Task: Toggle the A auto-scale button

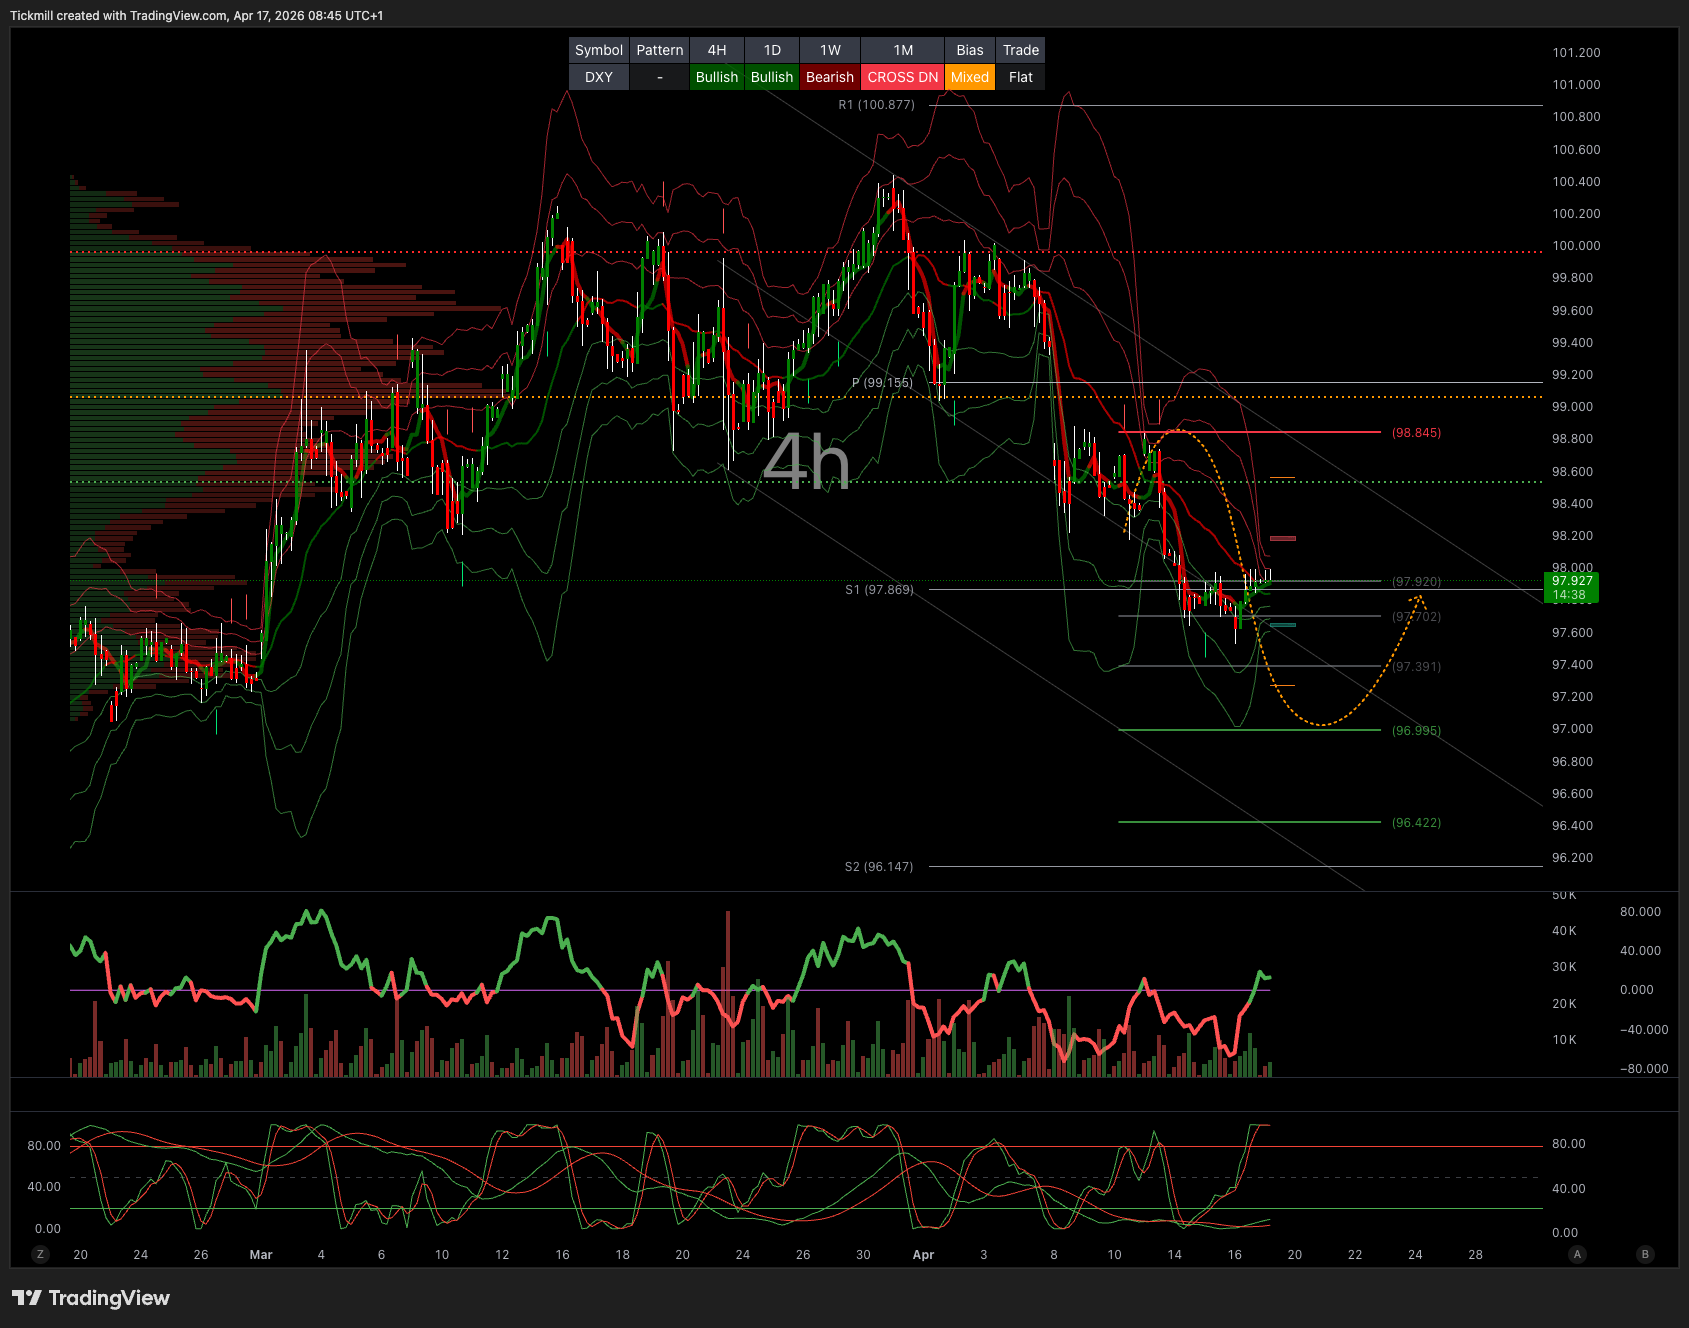Action: [1577, 1254]
